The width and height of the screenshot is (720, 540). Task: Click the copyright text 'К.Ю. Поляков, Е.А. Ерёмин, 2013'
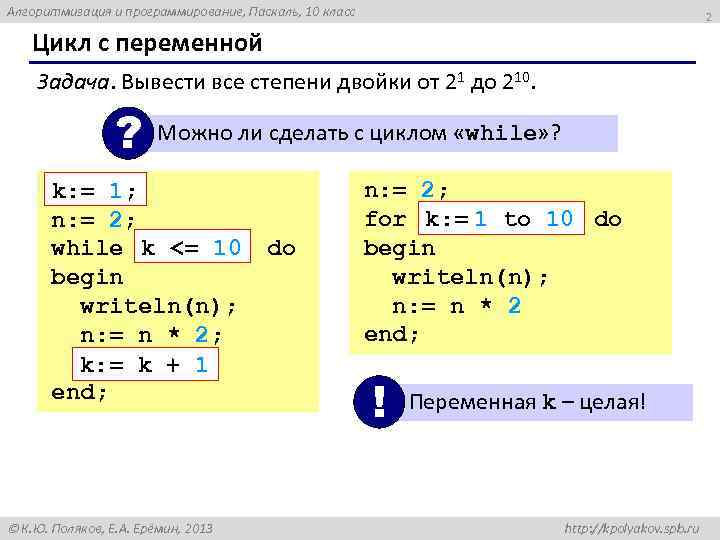pyautogui.click(x=111, y=529)
